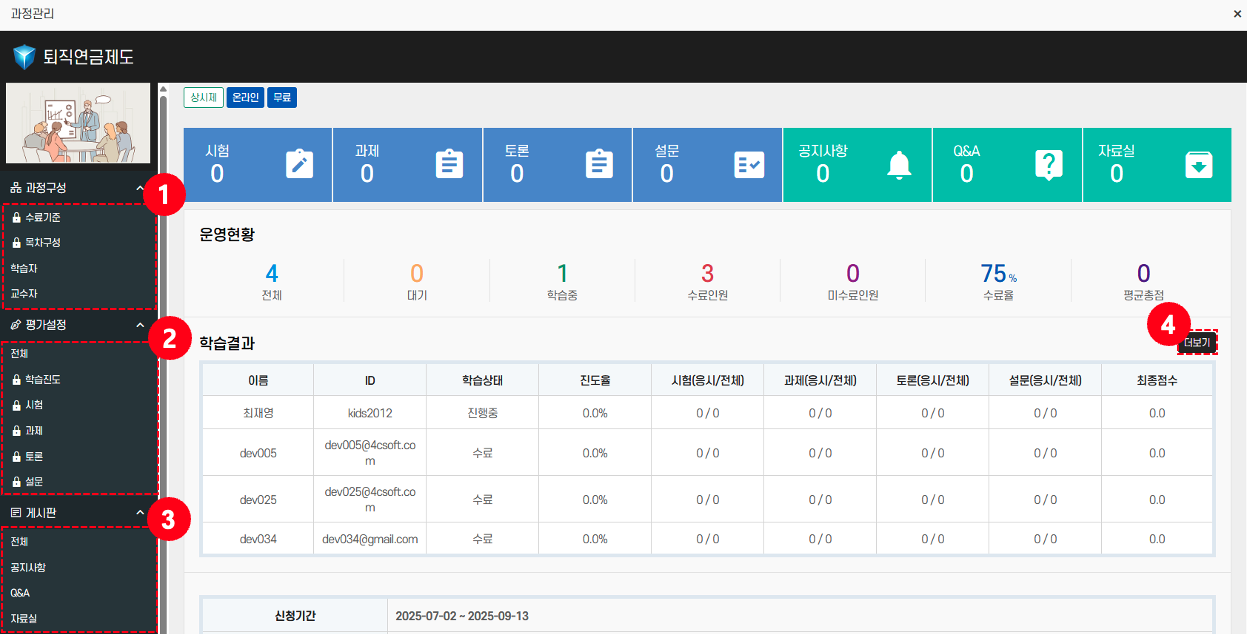The height and width of the screenshot is (634, 1248).
Task: Click the 공지사항 bell icon
Action: click(x=899, y=164)
